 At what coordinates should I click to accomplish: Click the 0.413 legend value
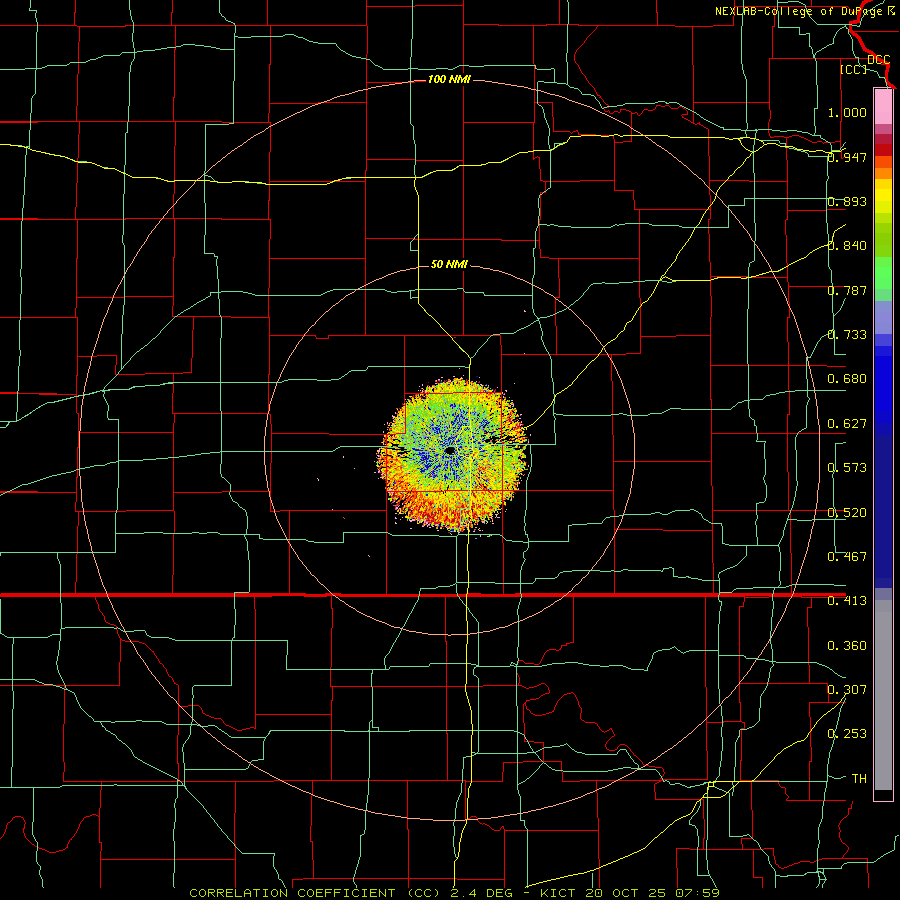847,601
